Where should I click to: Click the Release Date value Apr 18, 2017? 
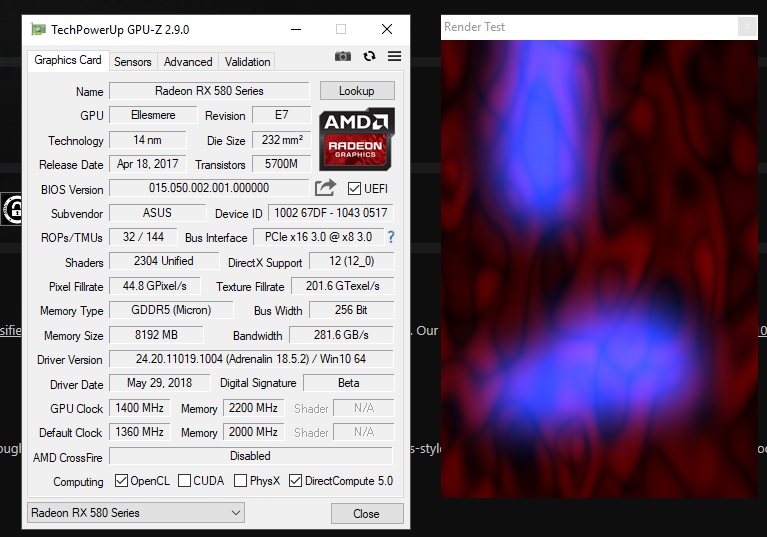click(x=148, y=164)
